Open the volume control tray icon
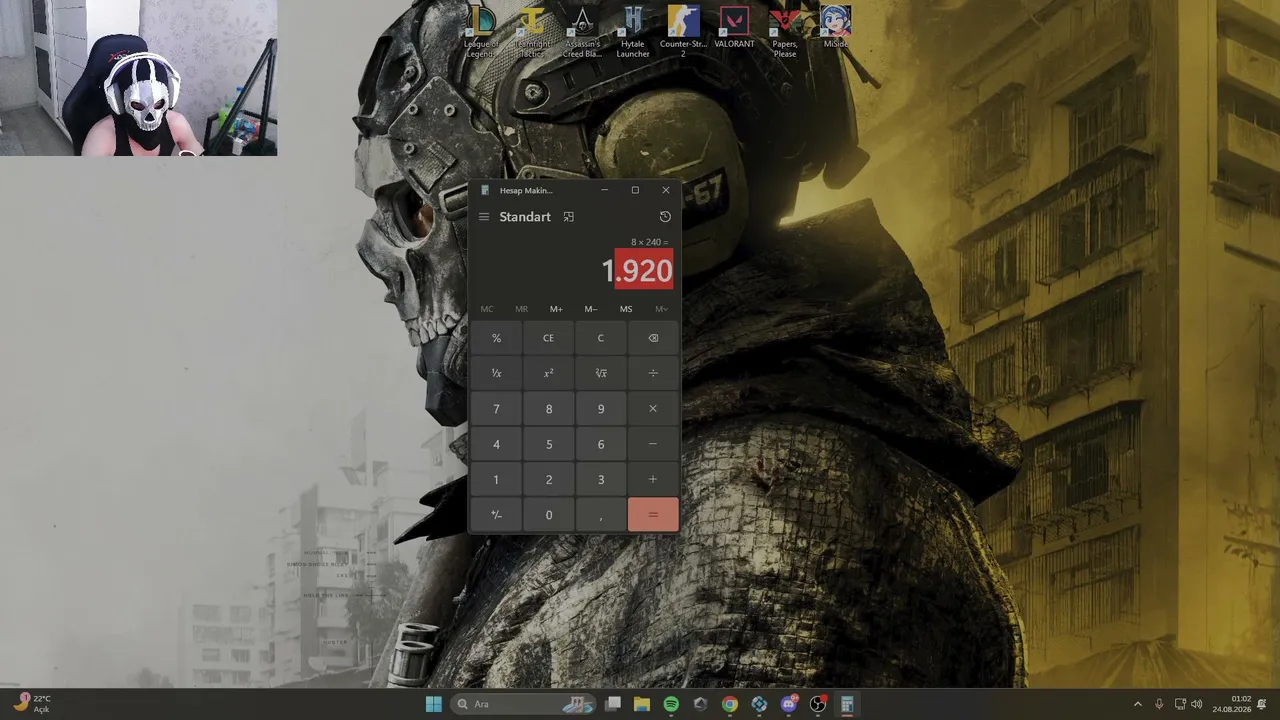 pyautogui.click(x=1197, y=704)
